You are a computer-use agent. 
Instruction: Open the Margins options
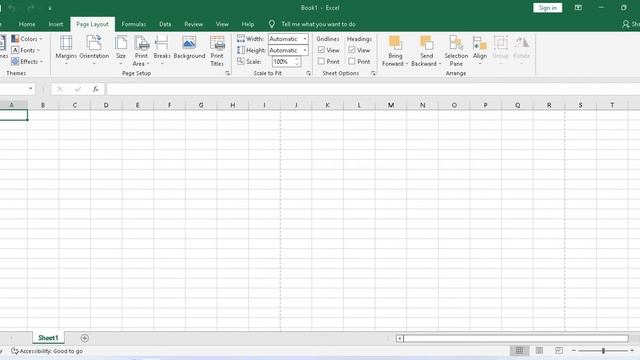coord(66,50)
